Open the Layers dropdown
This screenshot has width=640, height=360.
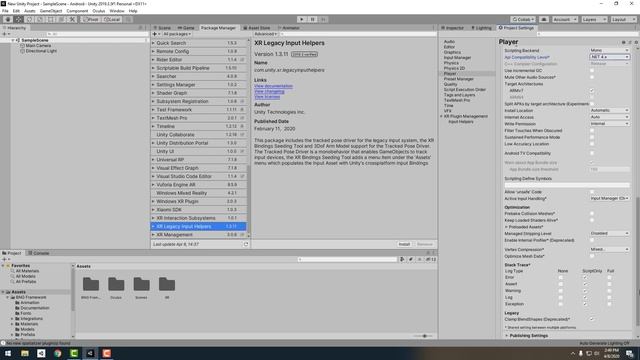click(594, 19)
